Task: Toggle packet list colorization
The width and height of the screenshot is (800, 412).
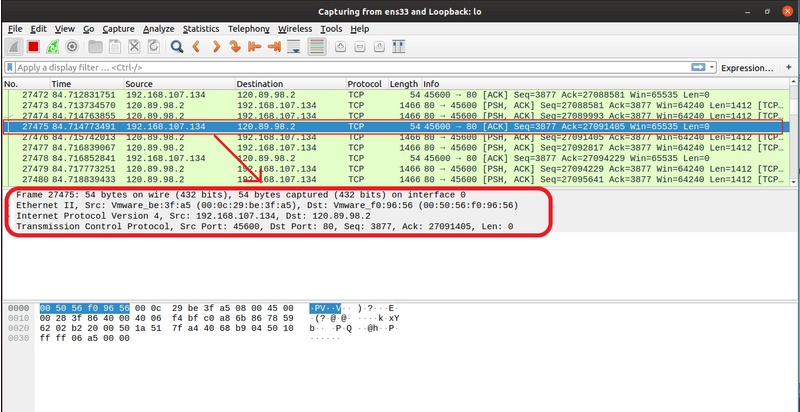Action: tap(316, 47)
